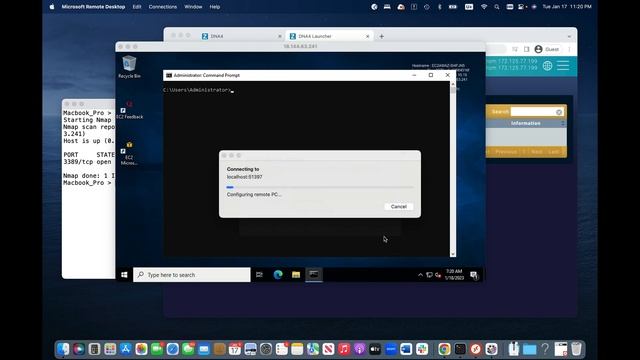Open Trash from the Dock
Viewport: 640px width, 360px height.
[576, 349]
